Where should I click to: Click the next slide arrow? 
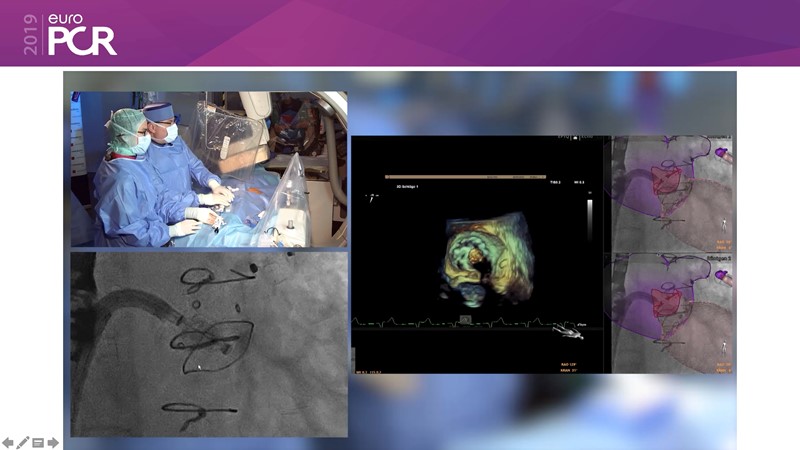point(53,442)
